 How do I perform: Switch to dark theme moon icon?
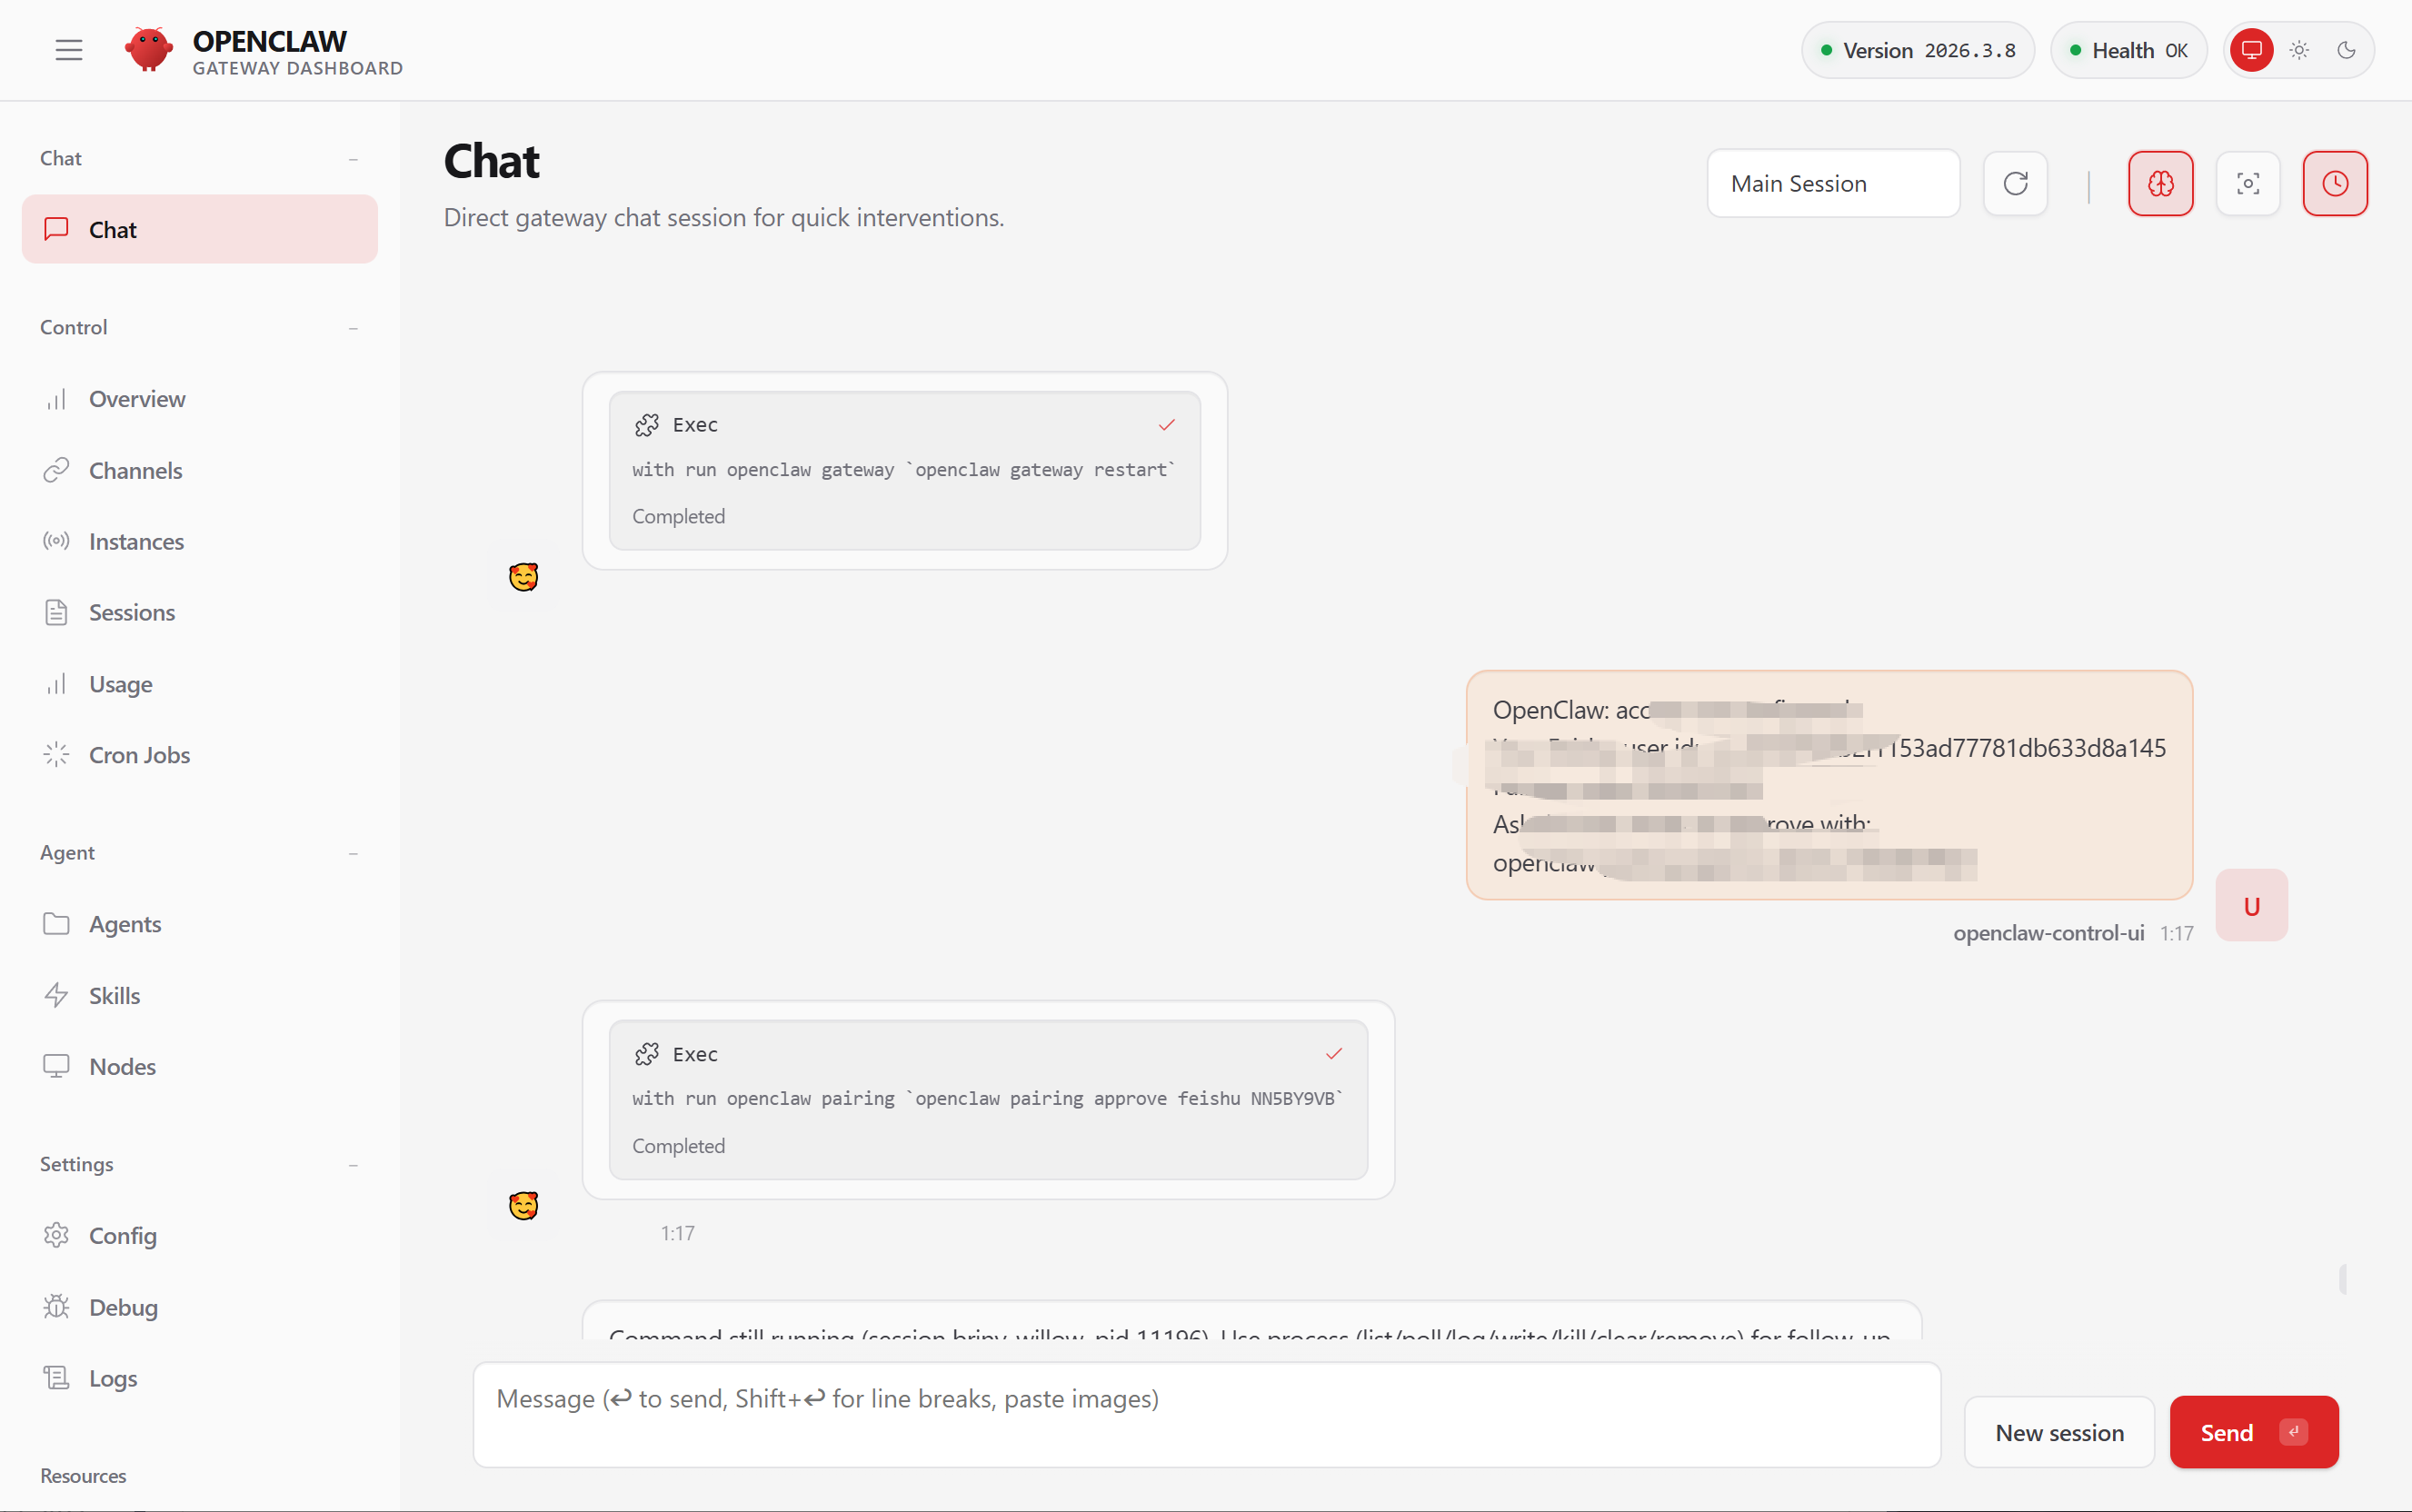(x=2346, y=50)
